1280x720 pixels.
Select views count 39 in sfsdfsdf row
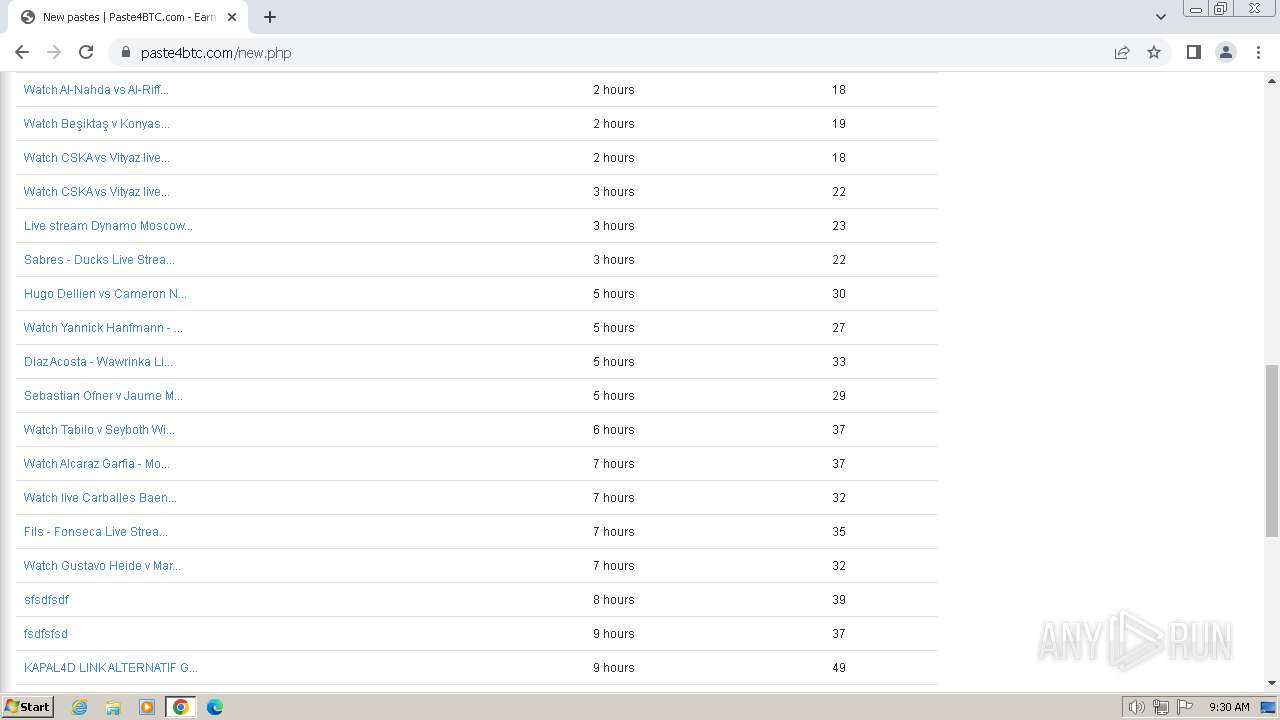(839, 600)
